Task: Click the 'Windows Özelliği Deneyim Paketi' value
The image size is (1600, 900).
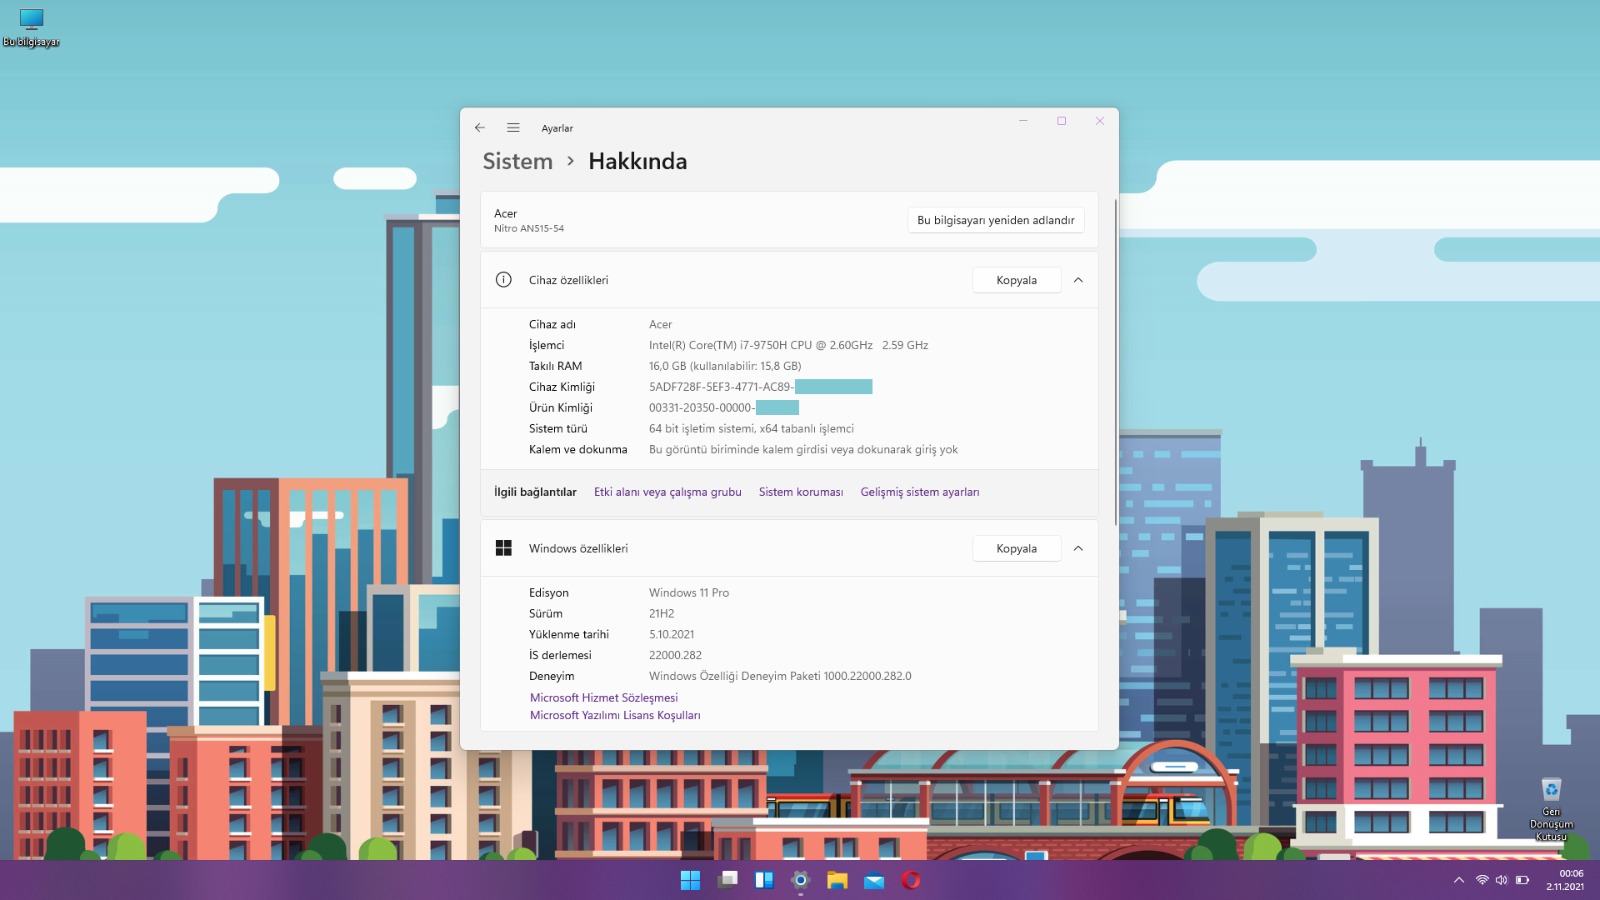Action: click(780, 676)
